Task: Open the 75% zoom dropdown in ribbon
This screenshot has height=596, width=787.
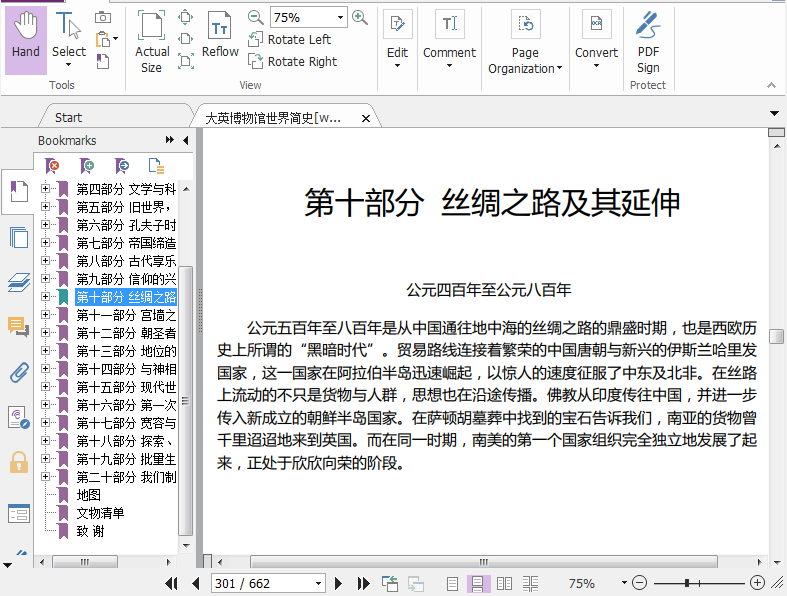Action: coord(340,17)
